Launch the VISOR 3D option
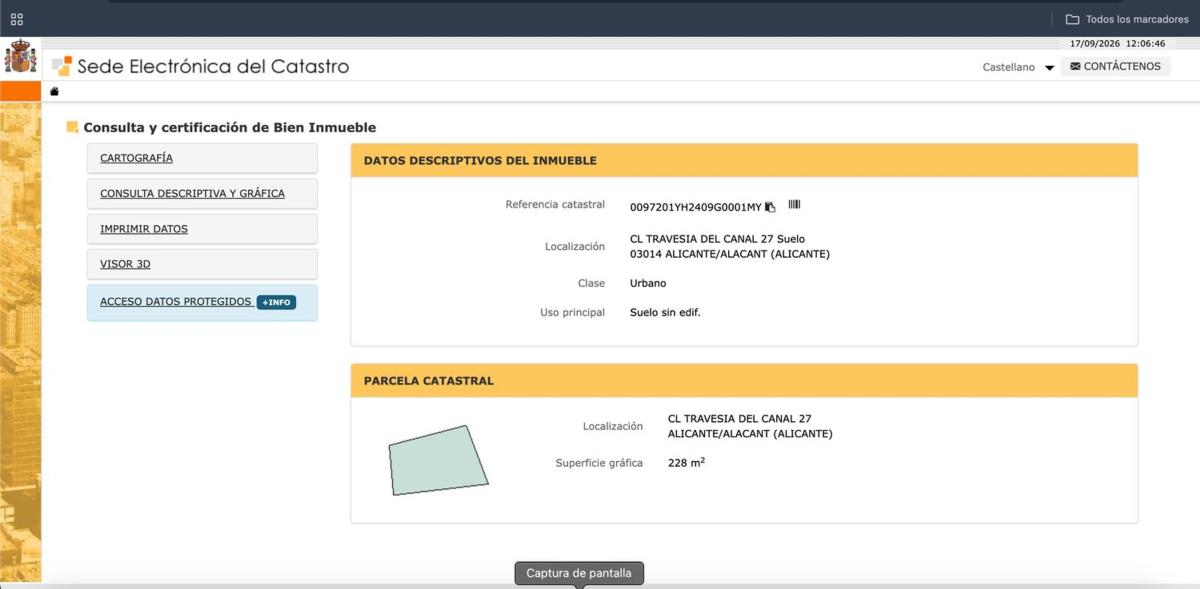This screenshot has height=589, width=1200. pos(202,264)
